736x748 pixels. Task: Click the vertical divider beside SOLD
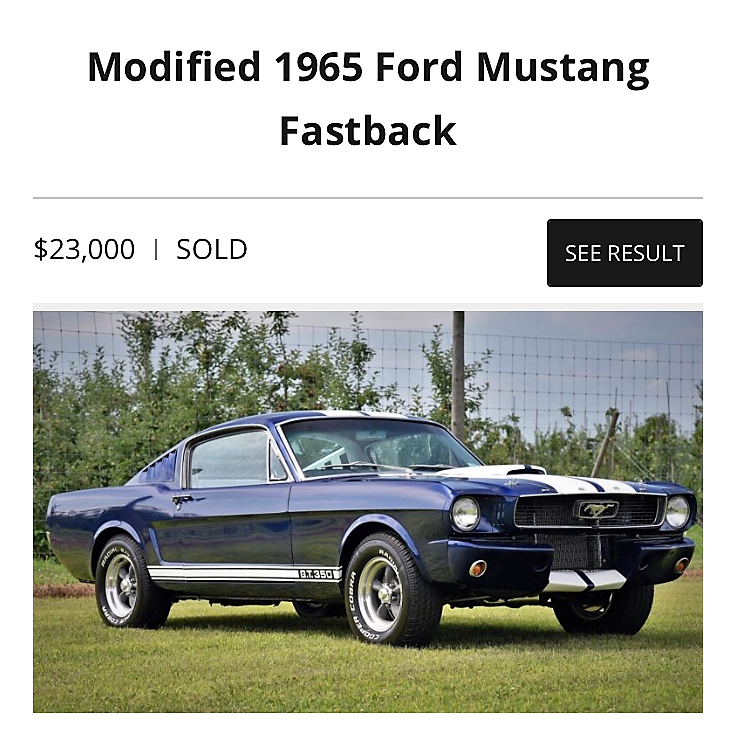coord(156,250)
